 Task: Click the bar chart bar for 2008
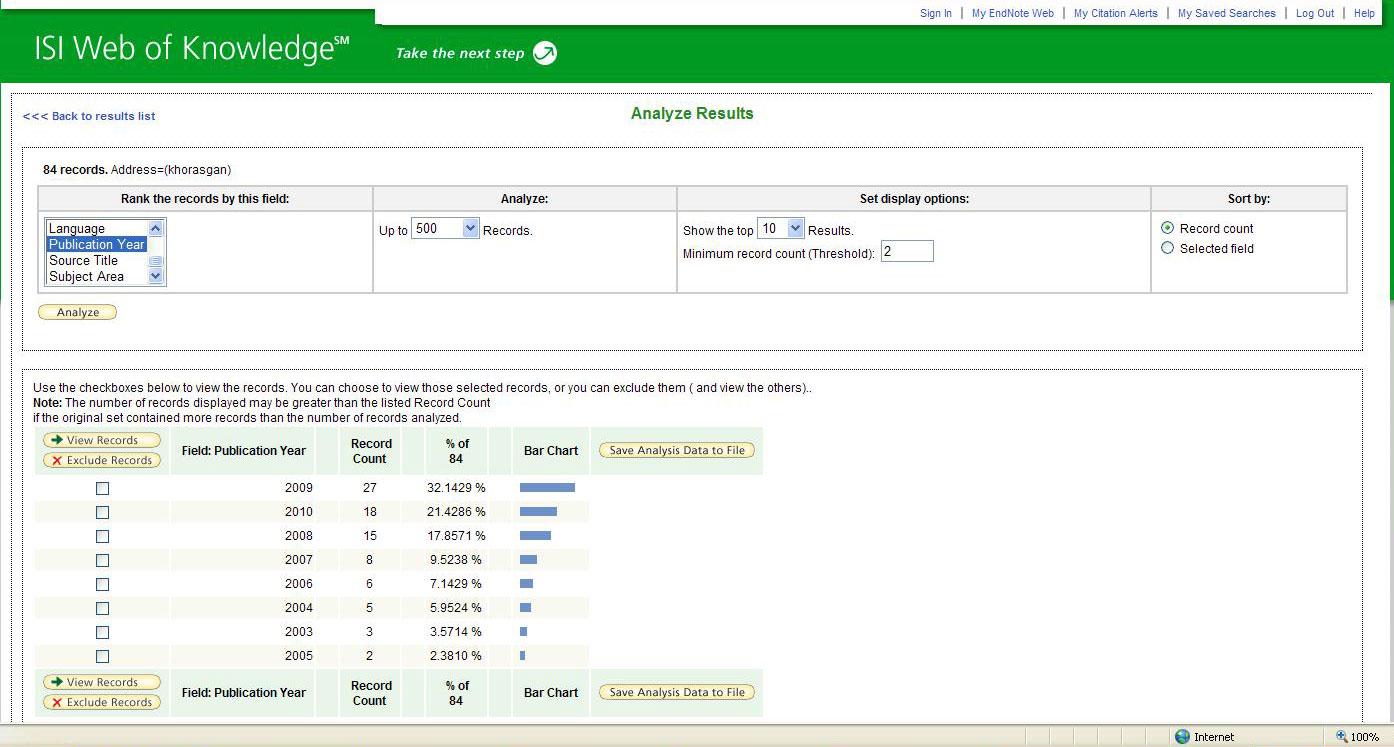[535, 536]
